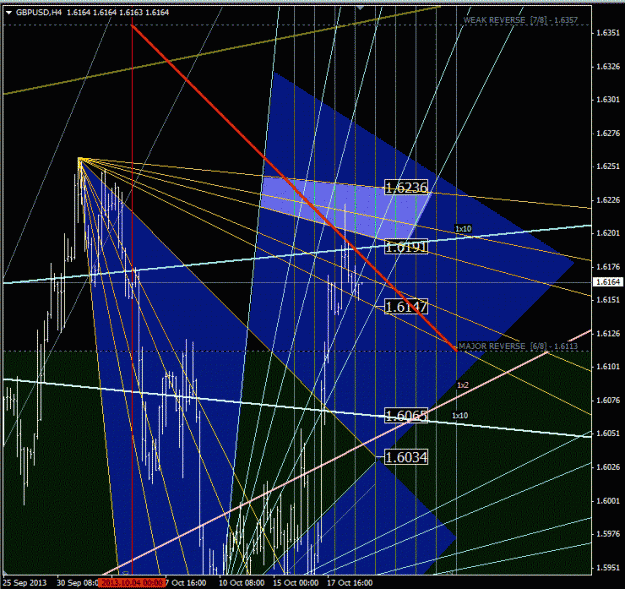The width and height of the screenshot is (625, 589).
Task: Click the 1x2 label near the pink line
Action: point(463,385)
